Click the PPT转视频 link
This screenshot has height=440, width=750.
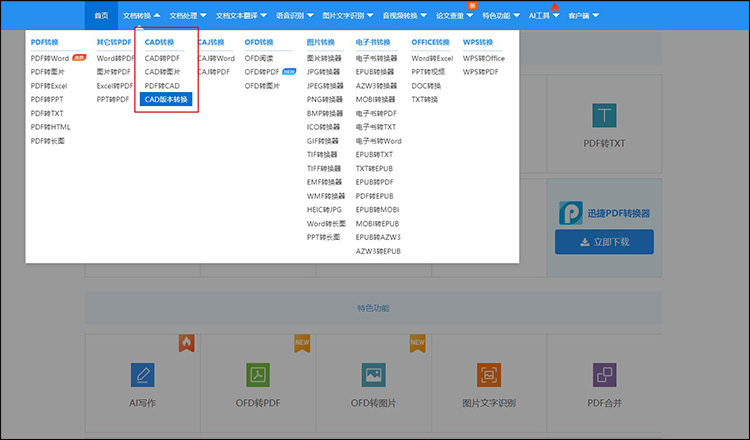click(x=428, y=72)
